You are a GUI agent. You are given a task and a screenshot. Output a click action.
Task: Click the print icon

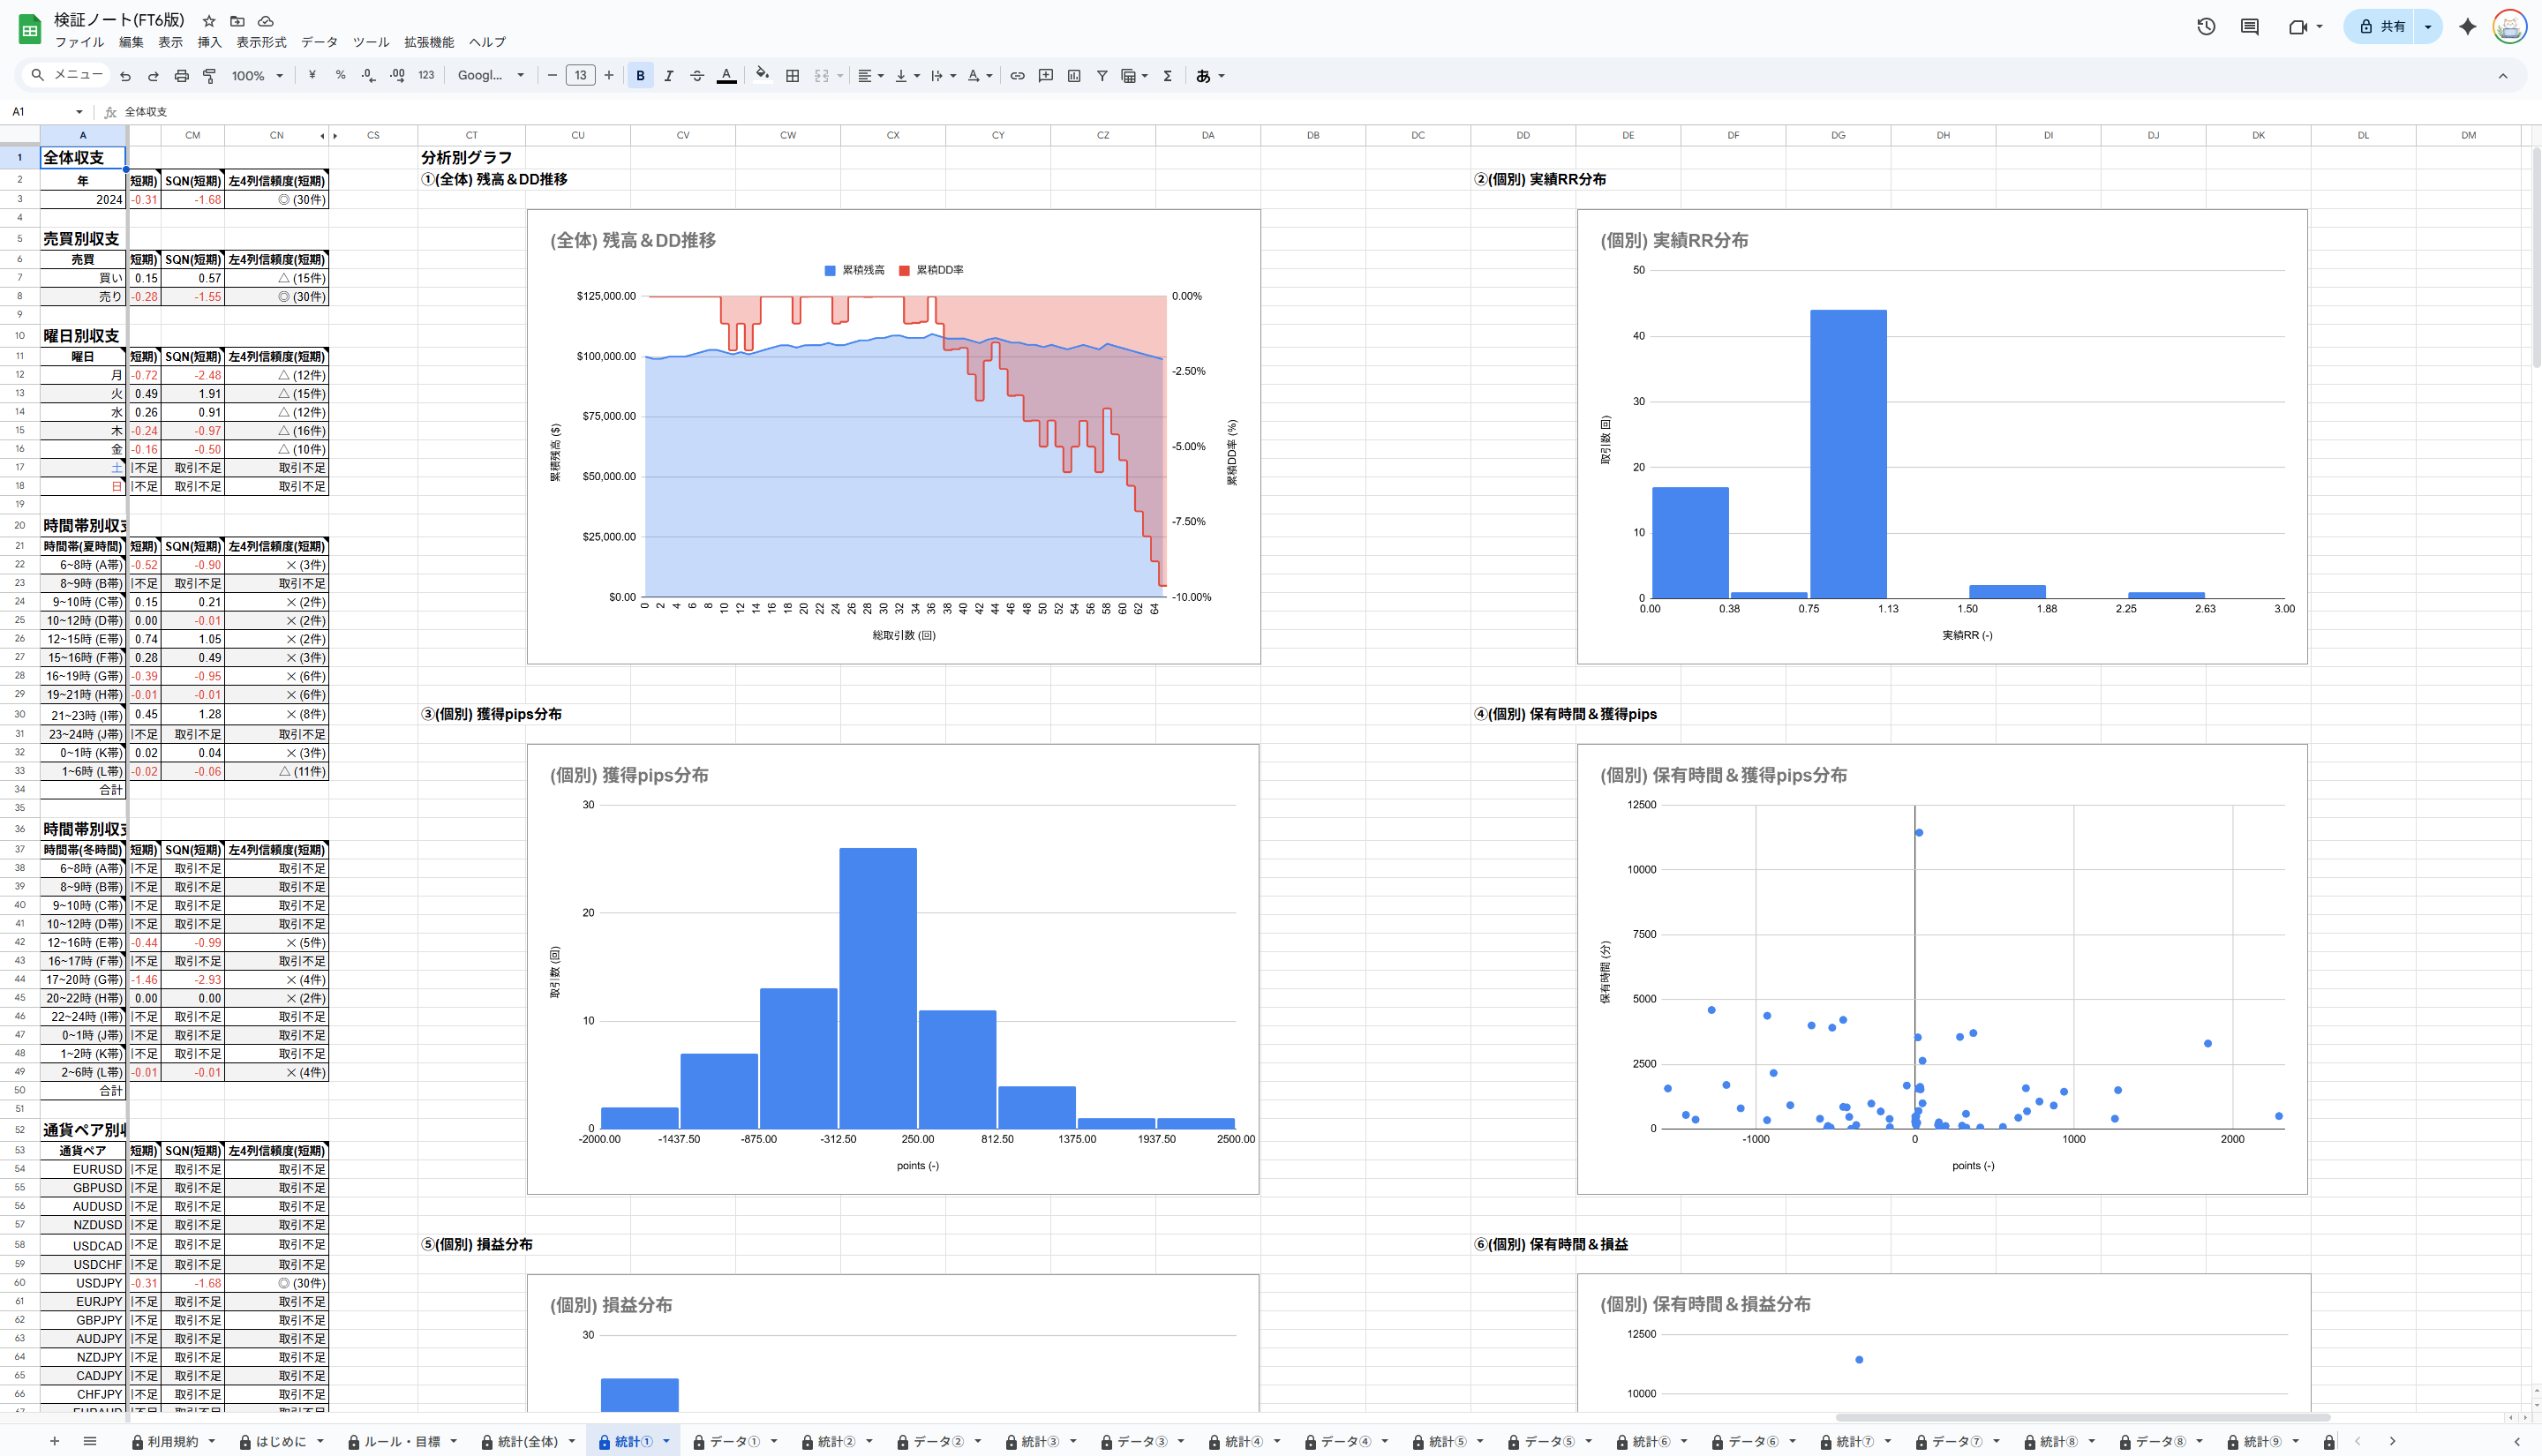click(181, 76)
